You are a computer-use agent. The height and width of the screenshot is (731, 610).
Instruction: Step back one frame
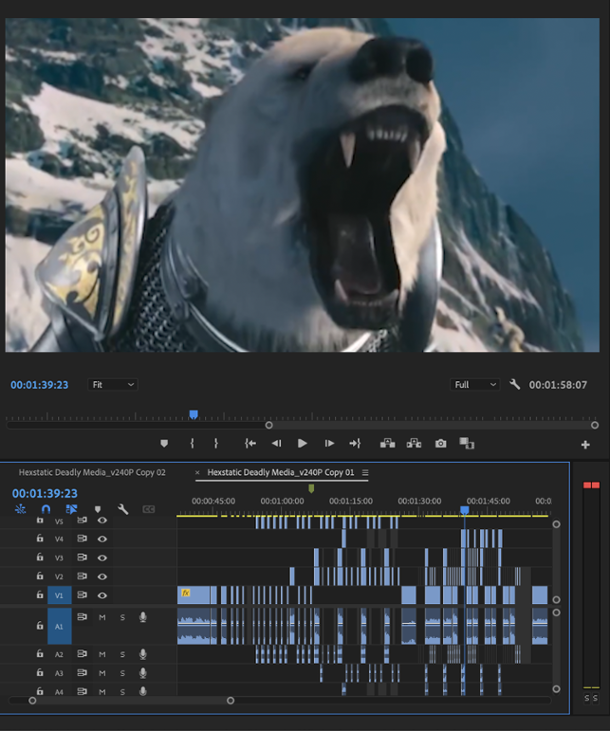276,443
